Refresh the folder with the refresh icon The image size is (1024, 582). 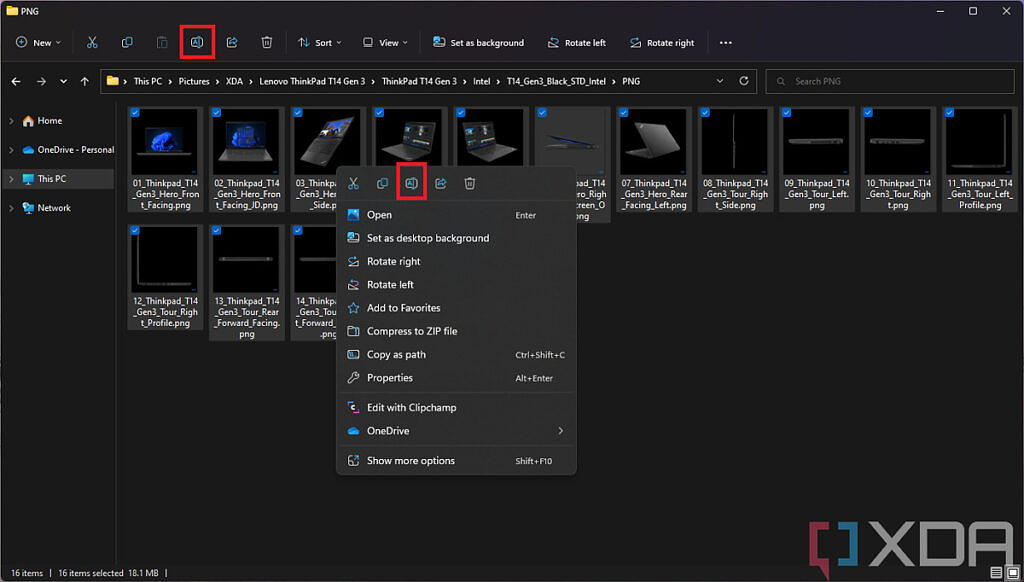click(743, 81)
